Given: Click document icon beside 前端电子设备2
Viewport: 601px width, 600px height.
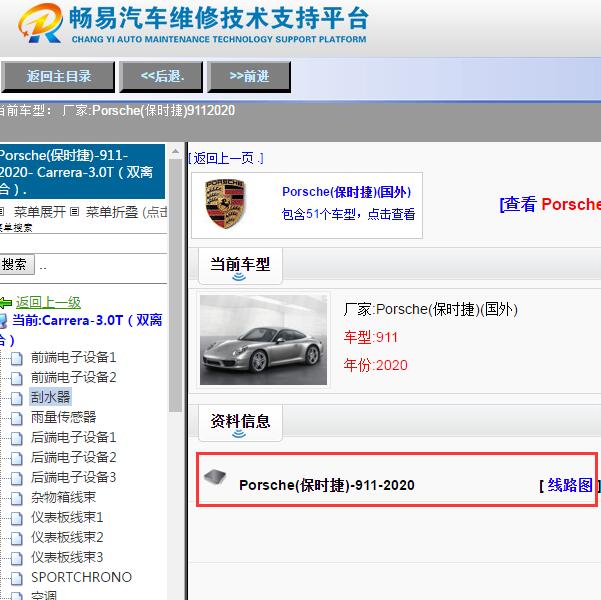Looking at the screenshot, I should (x=16, y=378).
